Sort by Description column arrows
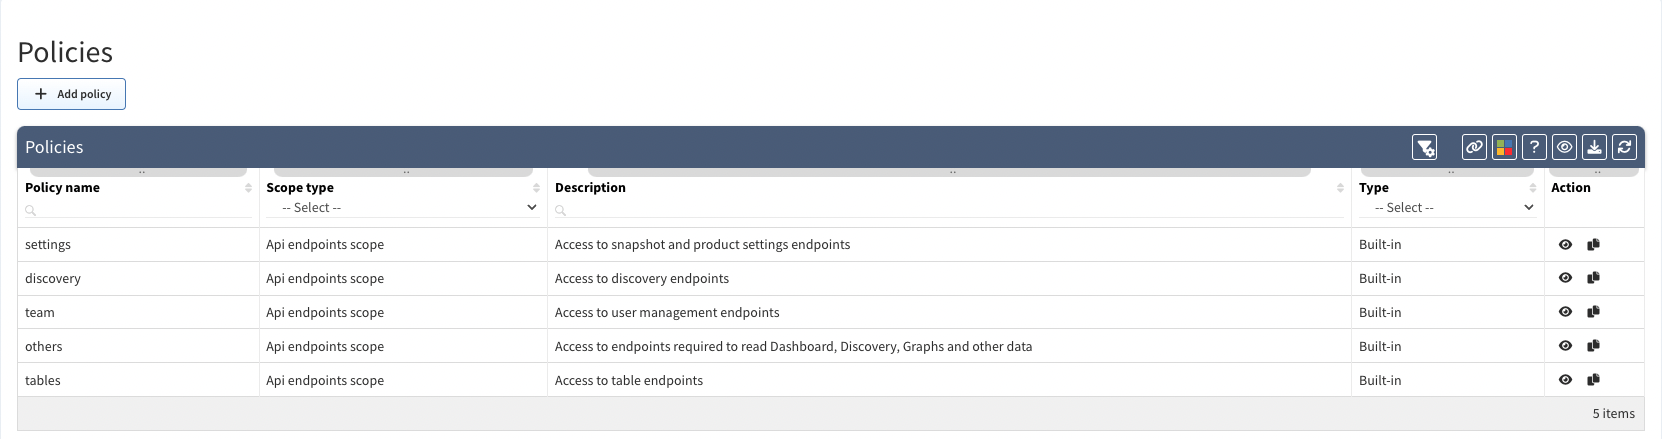Image resolution: width=1662 pixels, height=439 pixels. point(1340,188)
